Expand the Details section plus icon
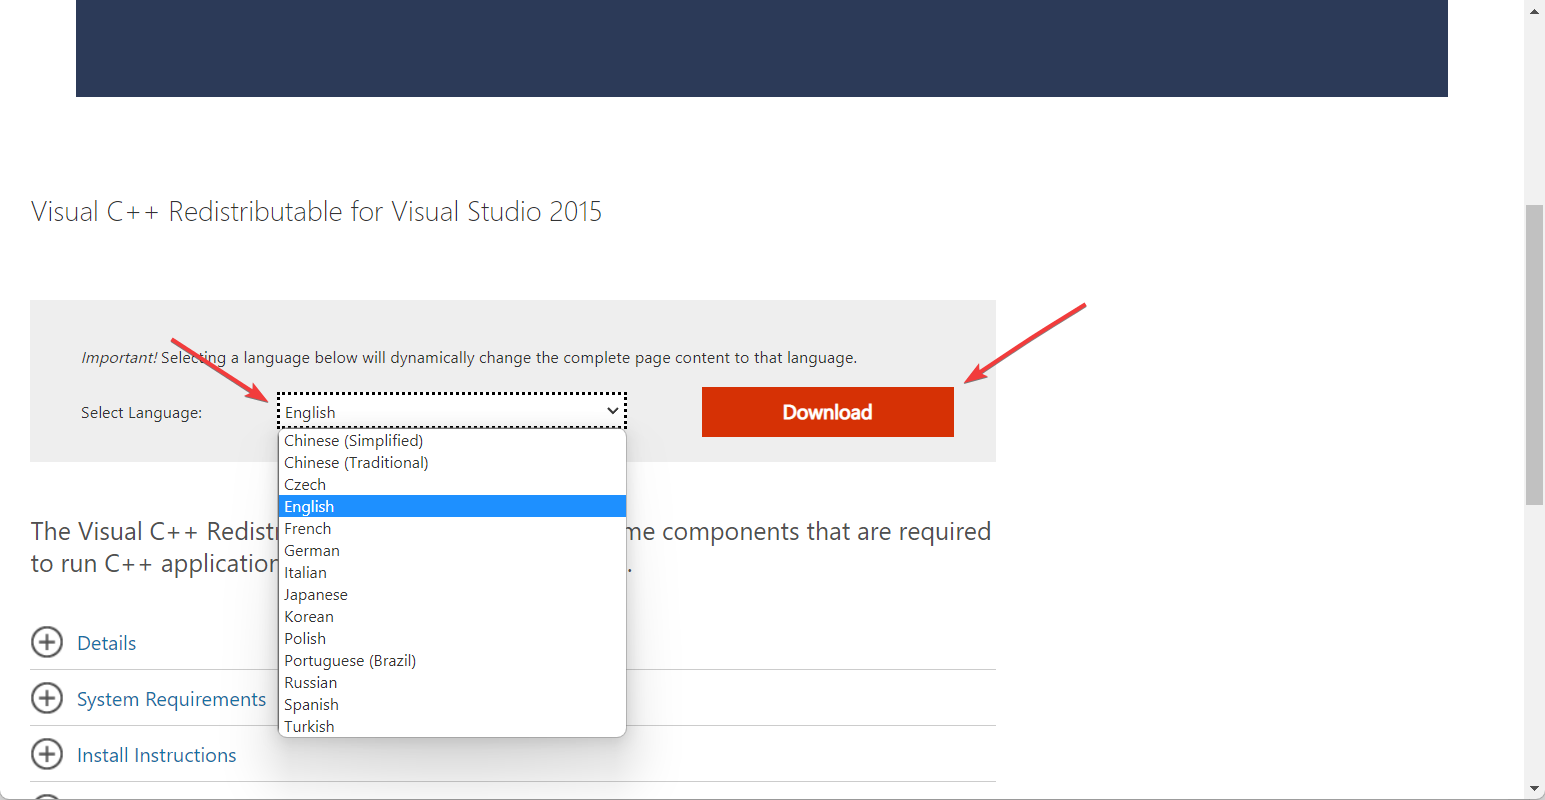 pos(47,642)
